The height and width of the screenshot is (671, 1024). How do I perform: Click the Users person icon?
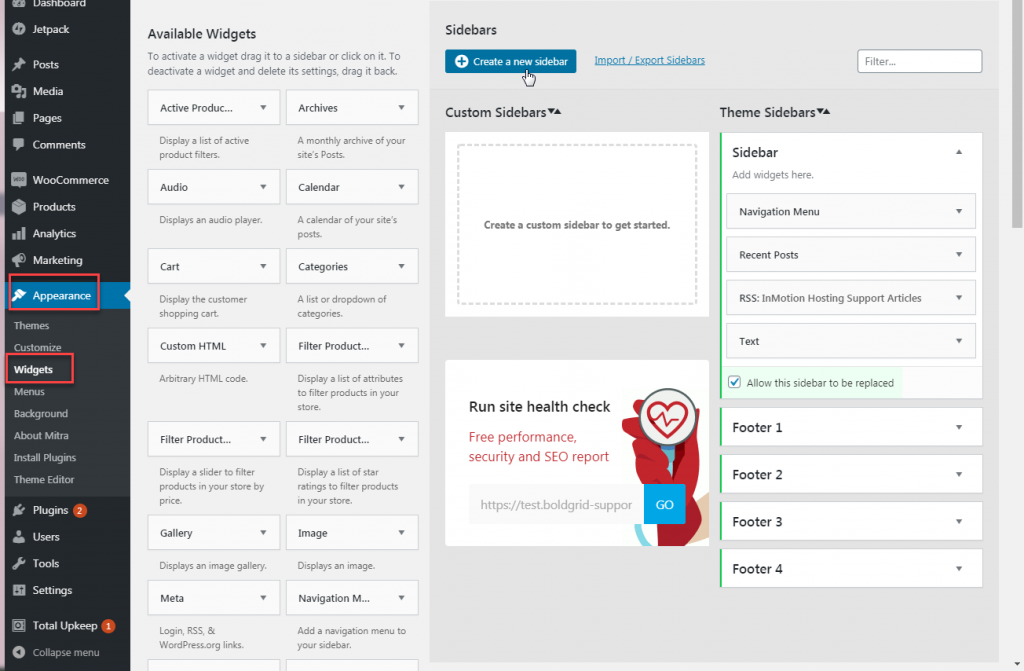point(19,536)
